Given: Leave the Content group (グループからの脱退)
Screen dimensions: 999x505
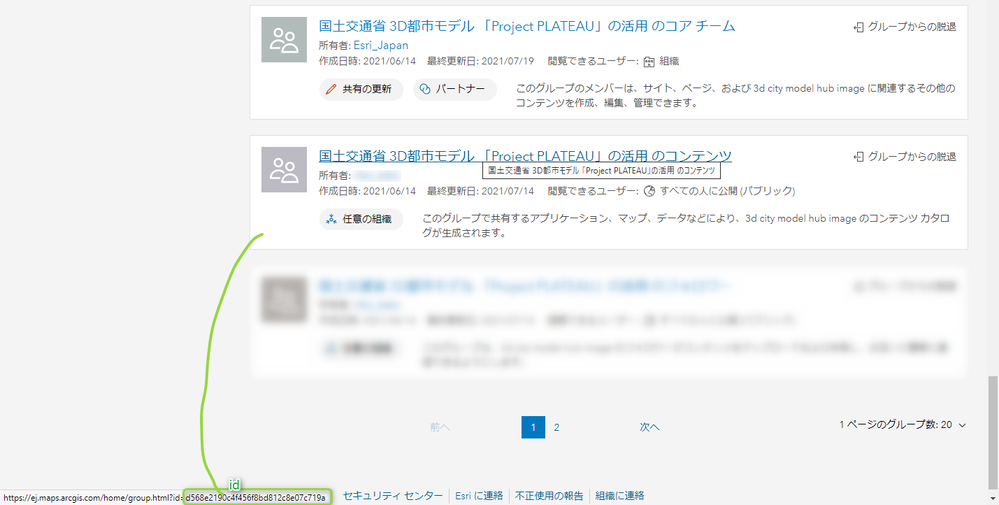Looking at the screenshot, I should 905,157.
